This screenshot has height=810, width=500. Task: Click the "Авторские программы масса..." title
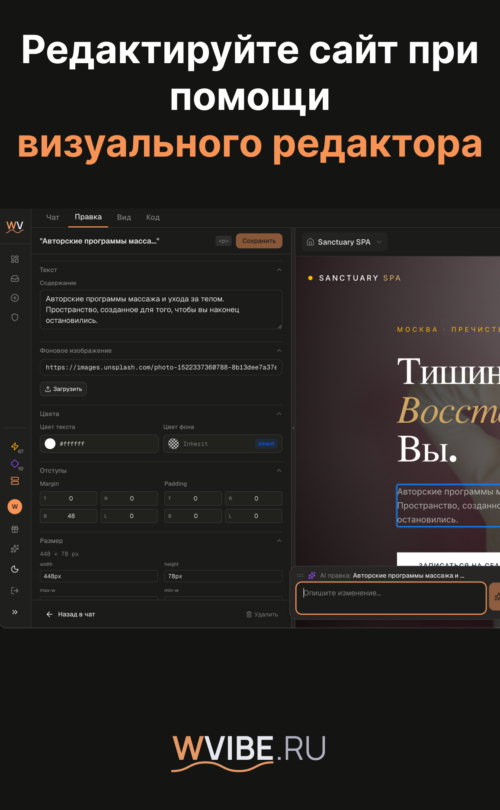click(100, 241)
